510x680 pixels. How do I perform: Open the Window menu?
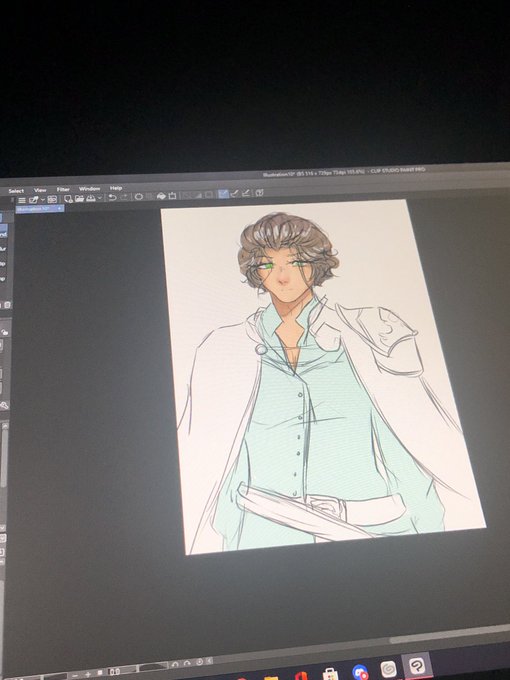pyautogui.click(x=89, y=189)
